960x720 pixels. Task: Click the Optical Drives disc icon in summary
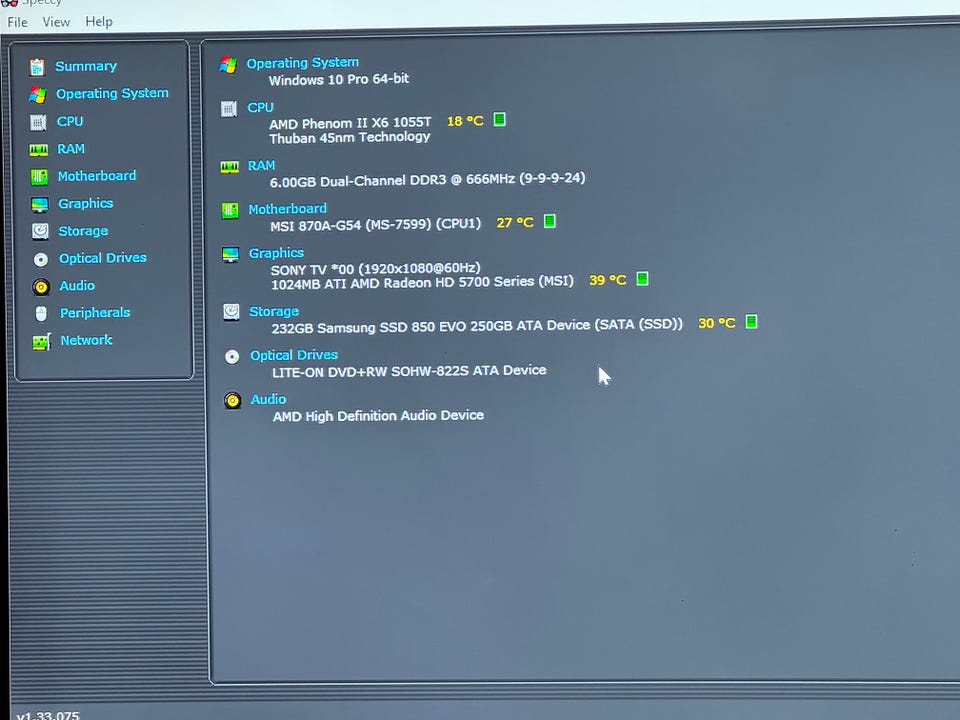coord(232,357)
